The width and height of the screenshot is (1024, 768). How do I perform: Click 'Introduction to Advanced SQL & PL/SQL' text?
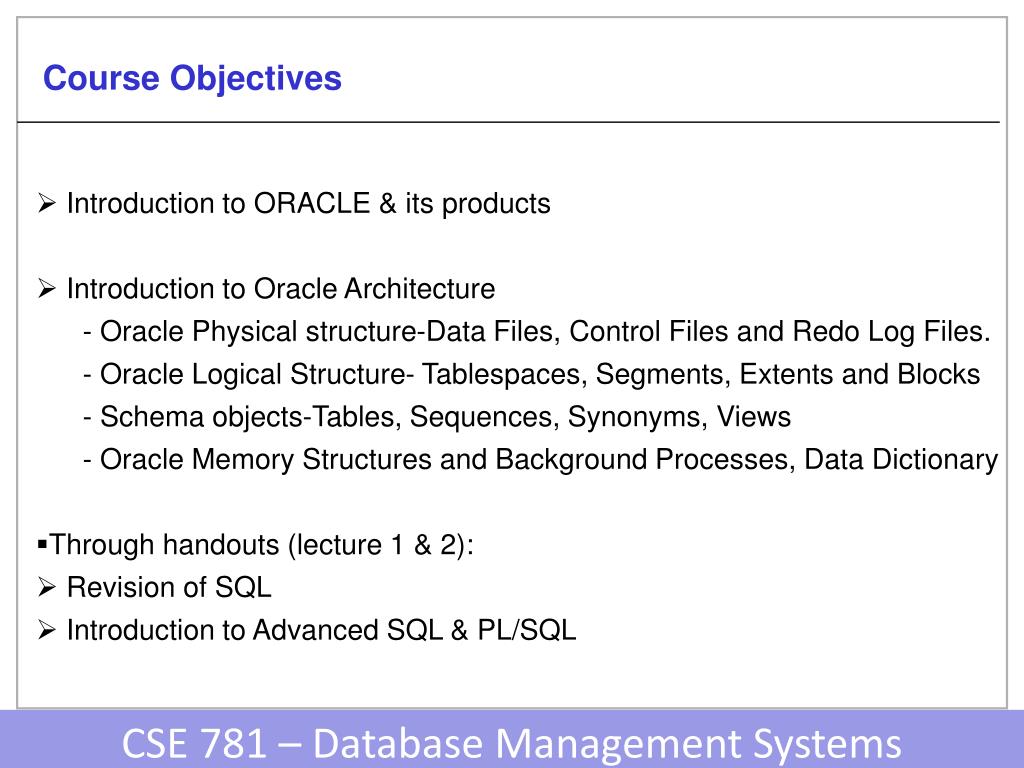(x=321, y=630)
